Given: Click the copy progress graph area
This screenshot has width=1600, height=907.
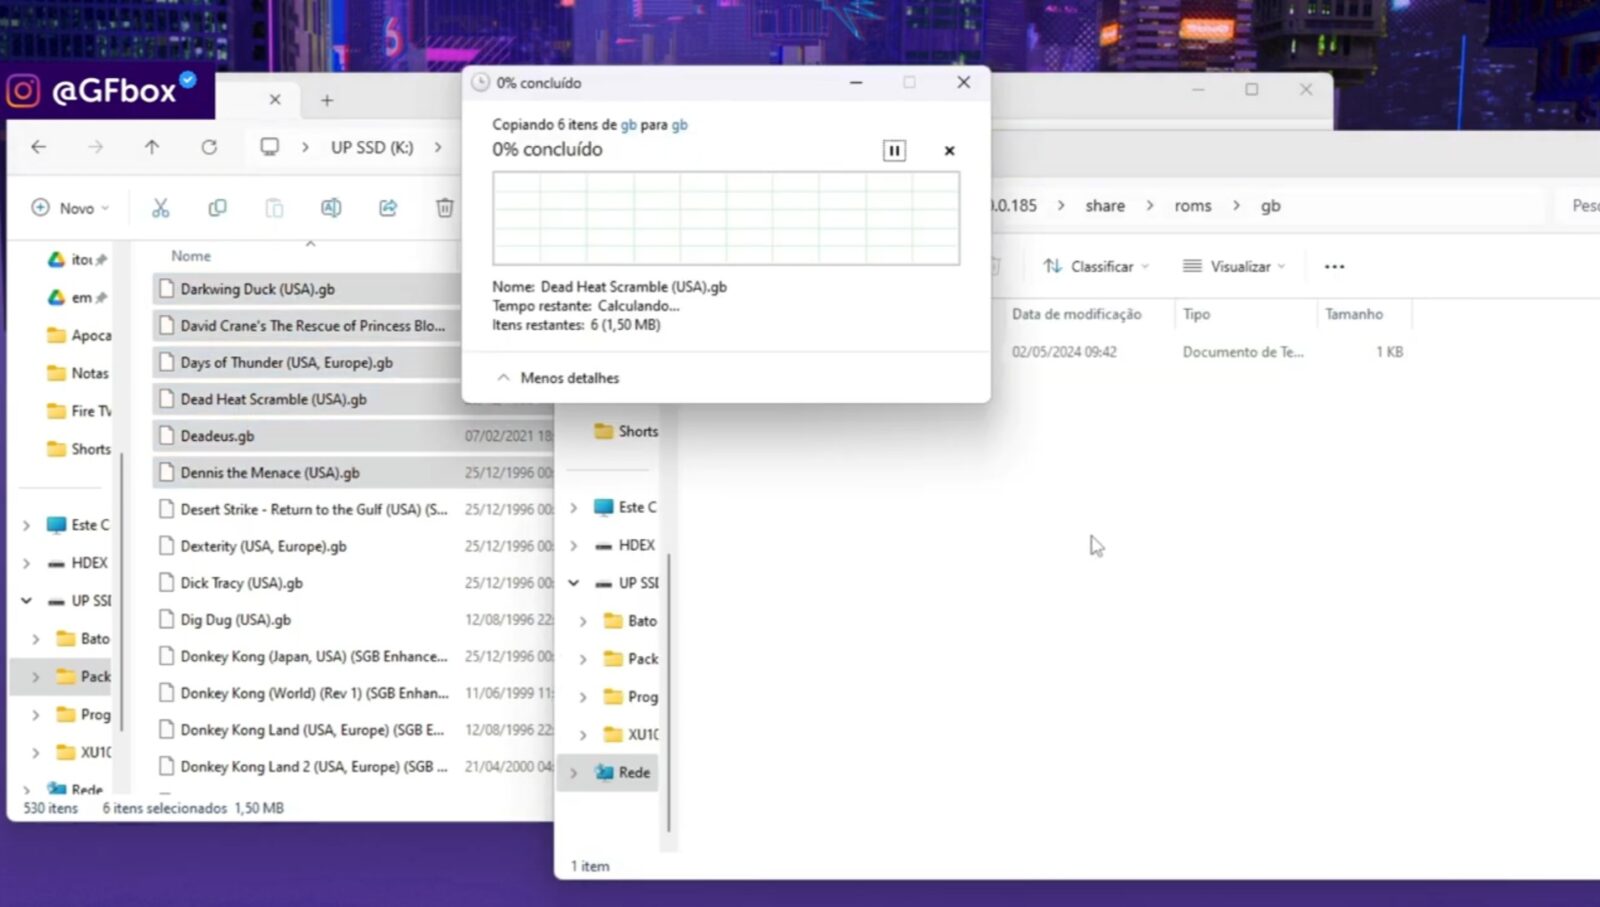Looking at the screenshot, I should (725, 218).
